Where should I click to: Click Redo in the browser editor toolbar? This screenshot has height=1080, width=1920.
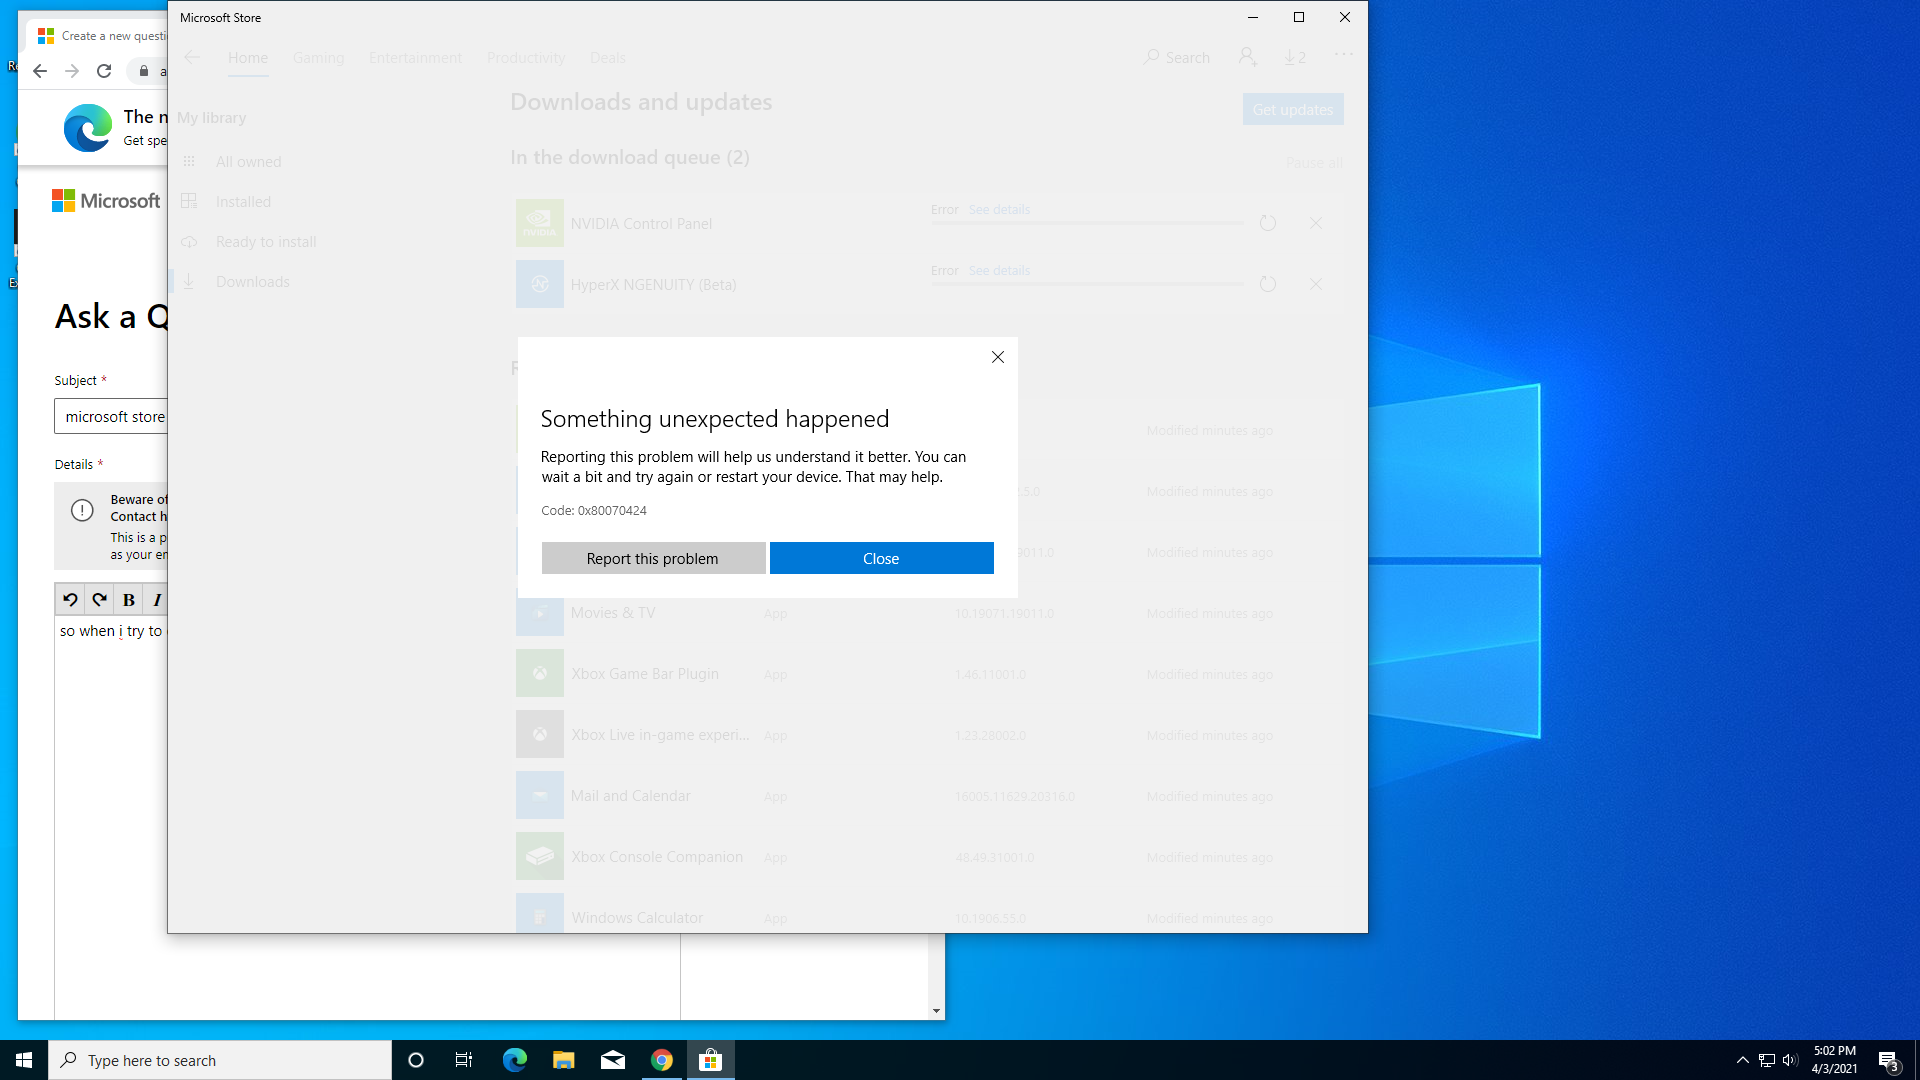[x=99, y=600]
